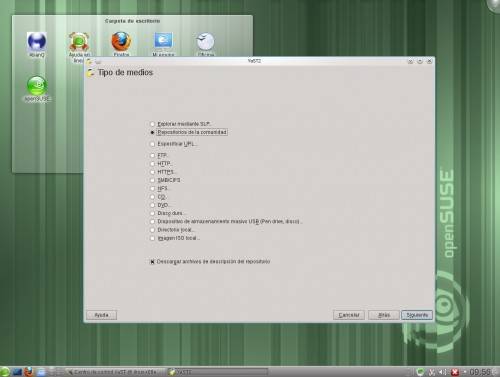Click the desktop icon next to the launcher
500x377 pixels.
17,372
